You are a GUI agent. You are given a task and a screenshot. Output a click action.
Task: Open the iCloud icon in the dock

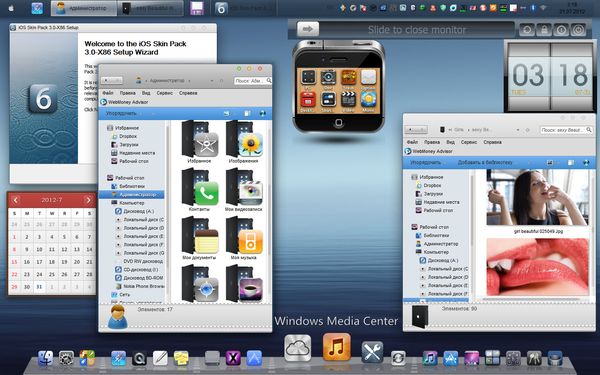pos(298,348)
